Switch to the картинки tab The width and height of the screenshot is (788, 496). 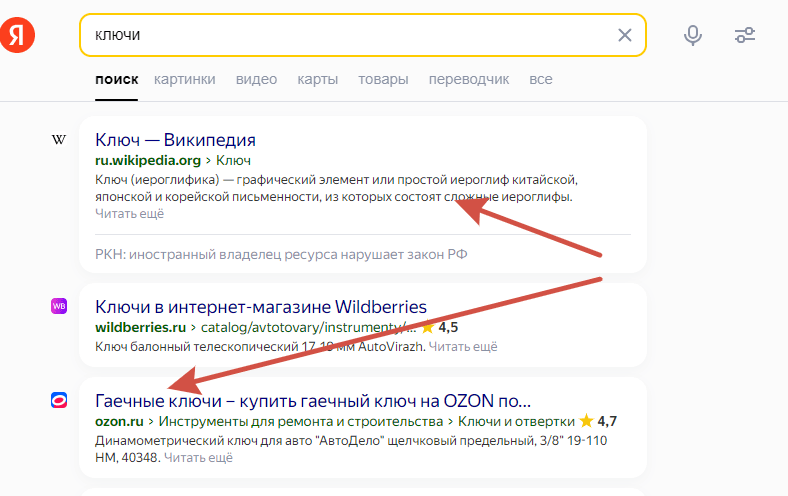[184, 79]
